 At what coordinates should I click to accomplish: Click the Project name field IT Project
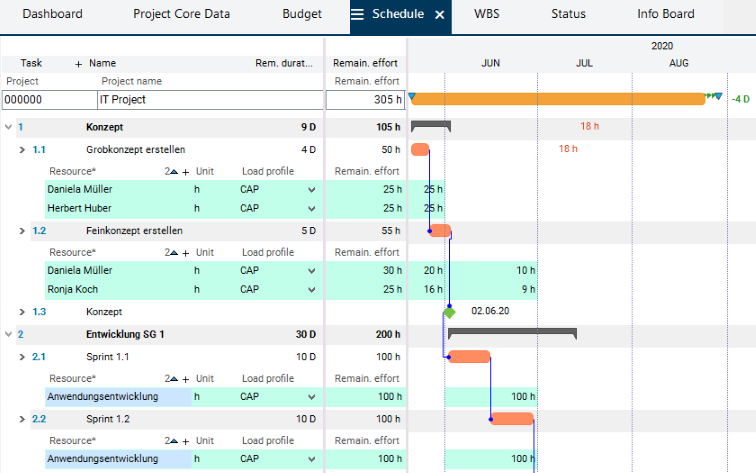coord(209,100)
